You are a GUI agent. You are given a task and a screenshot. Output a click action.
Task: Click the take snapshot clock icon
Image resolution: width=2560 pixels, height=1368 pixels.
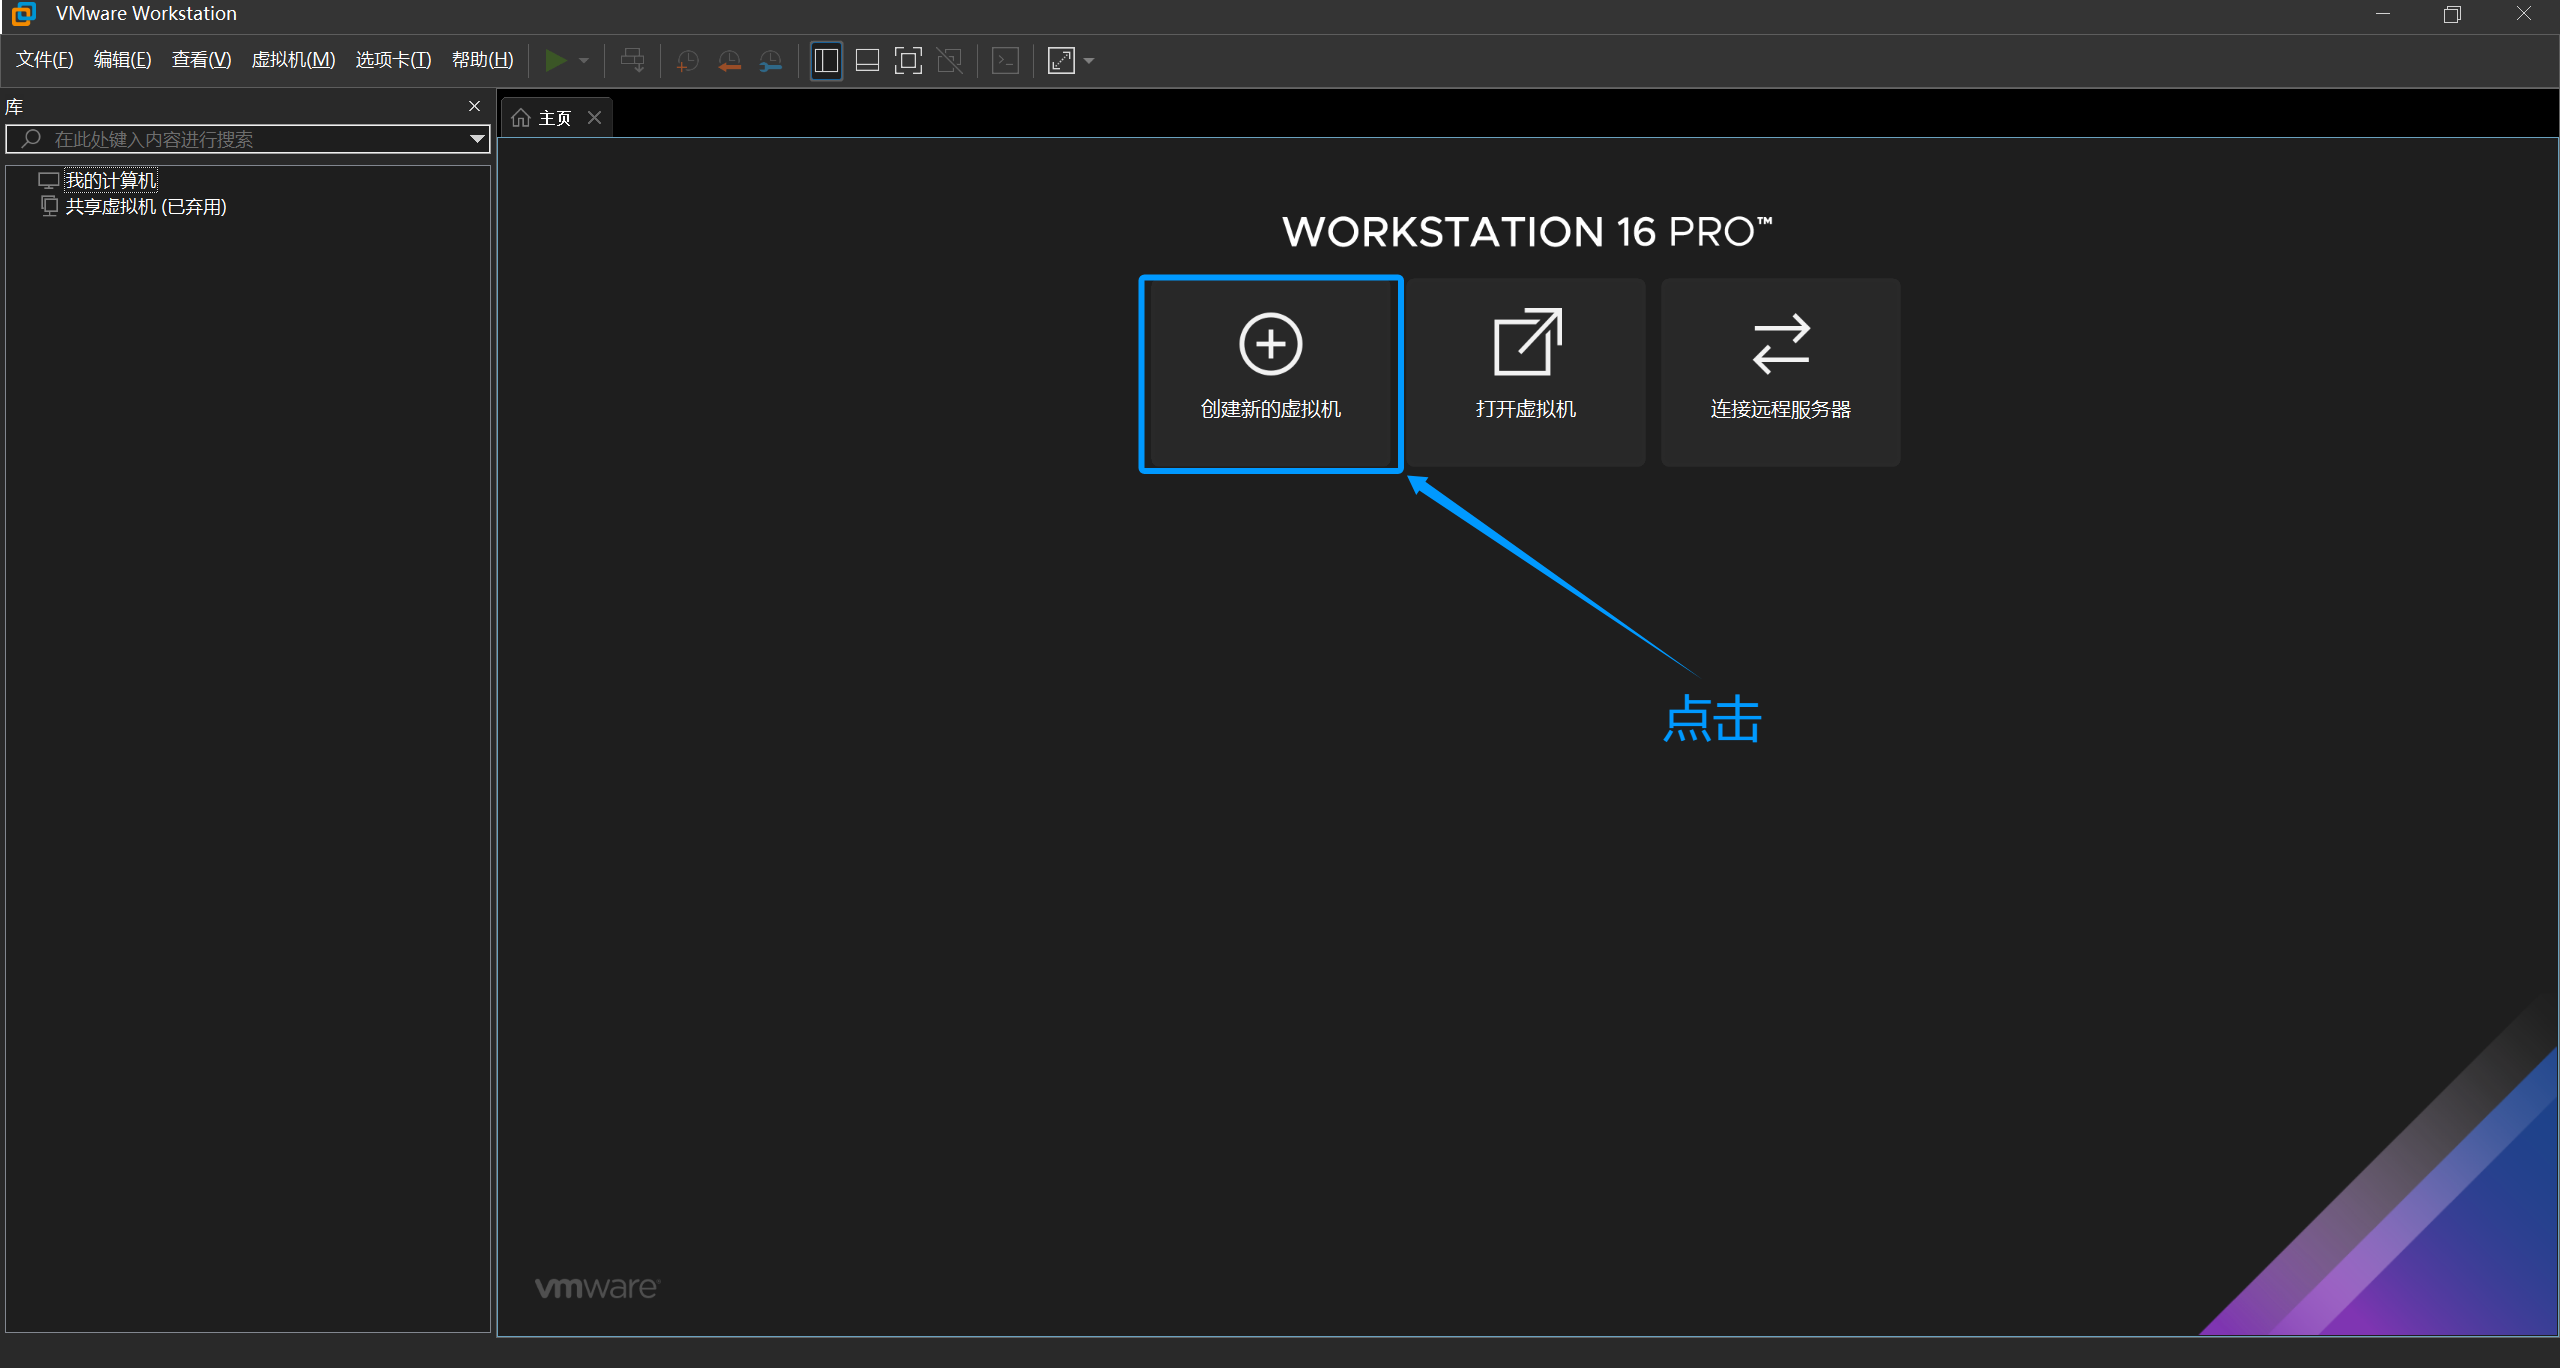[x=687, y=61]
